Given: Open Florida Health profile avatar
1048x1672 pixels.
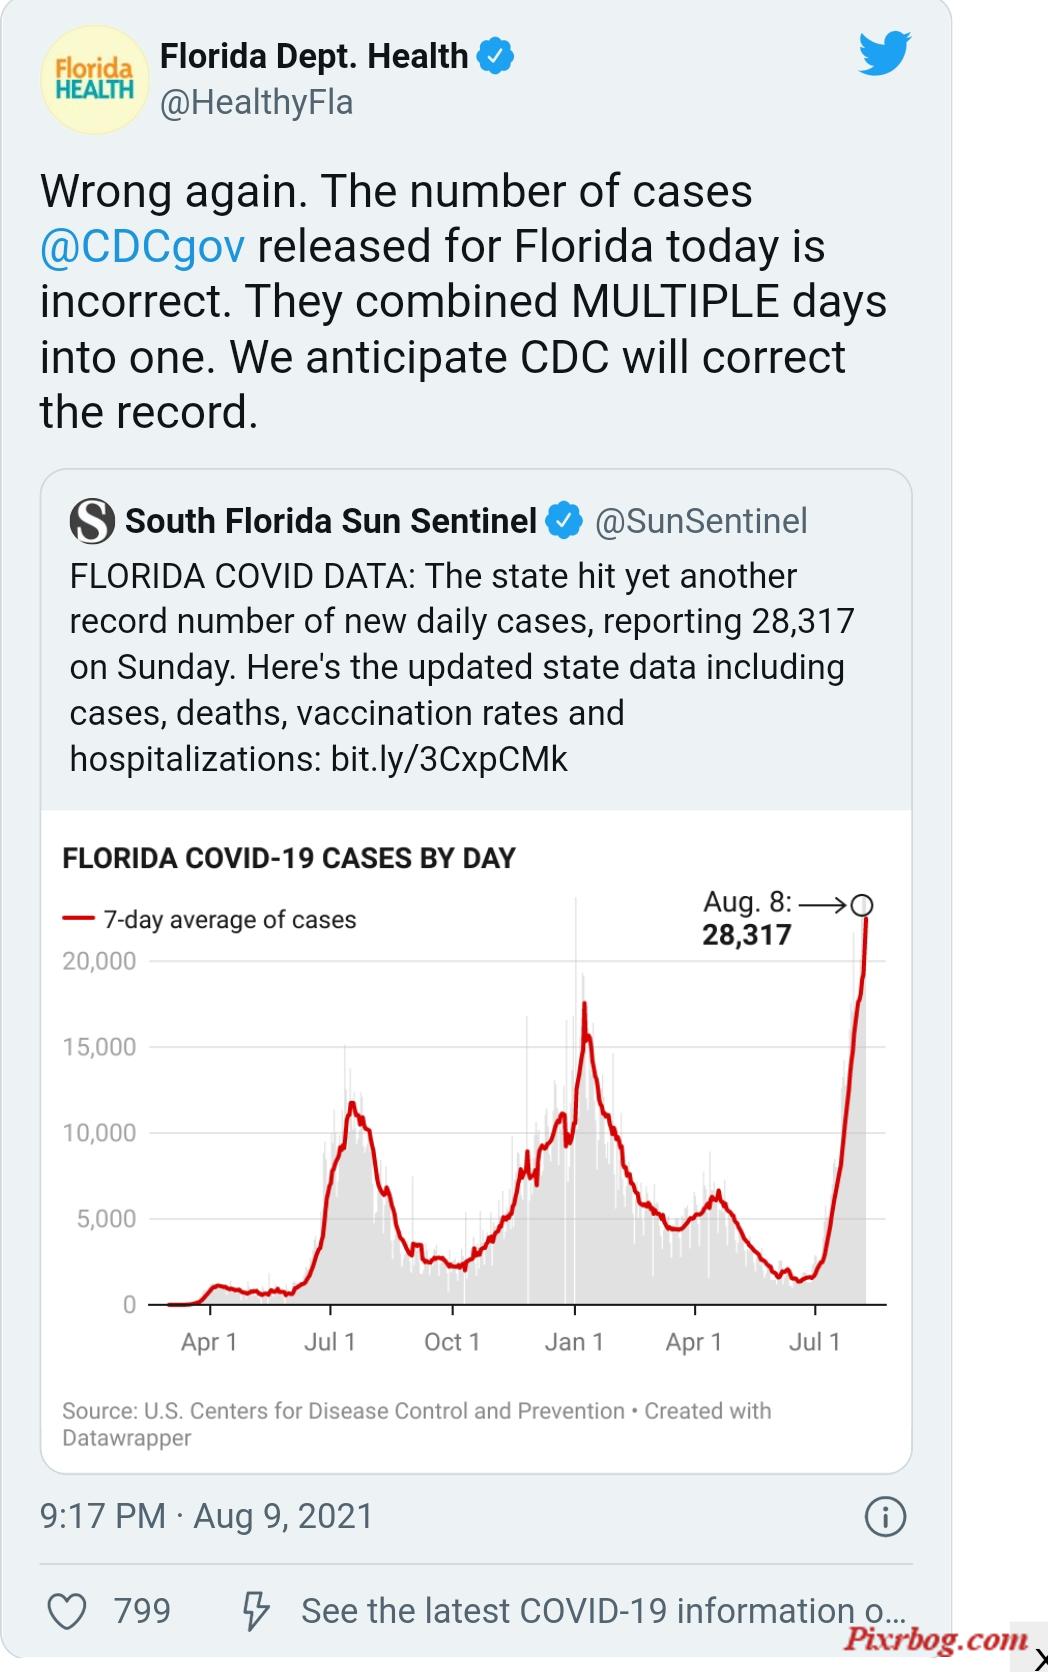Looking at the screenshot, I should tap(94, 80).
